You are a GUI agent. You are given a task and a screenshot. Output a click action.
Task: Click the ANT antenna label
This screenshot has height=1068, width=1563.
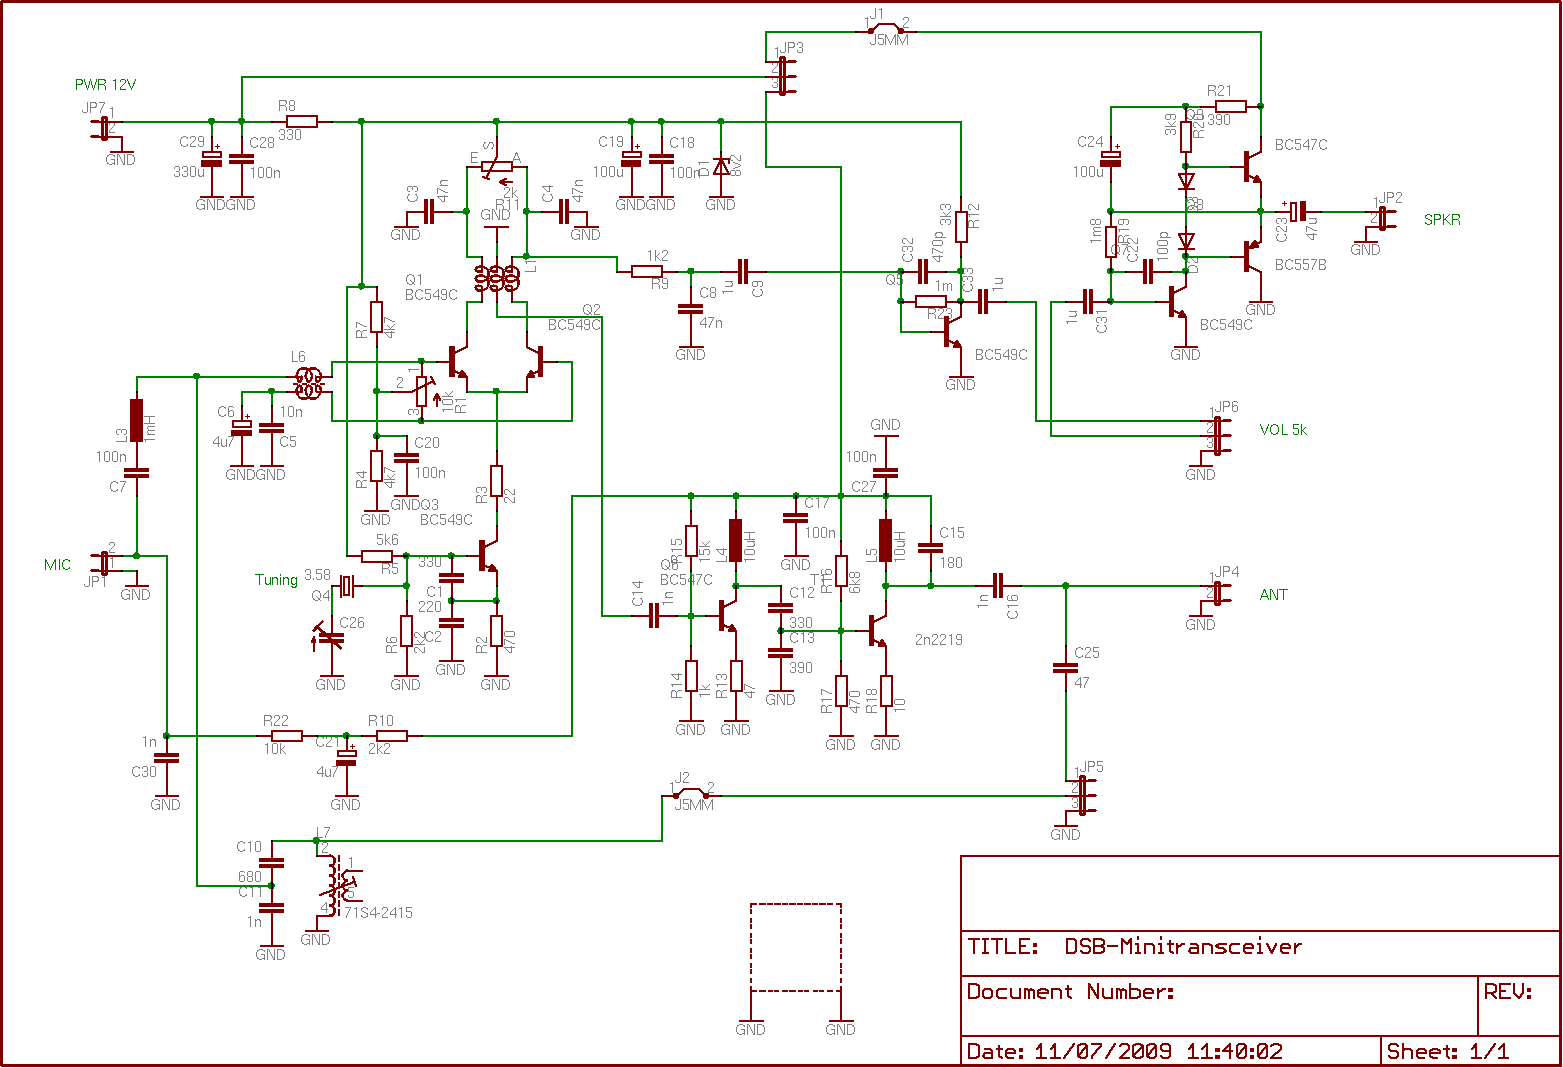1273,595
